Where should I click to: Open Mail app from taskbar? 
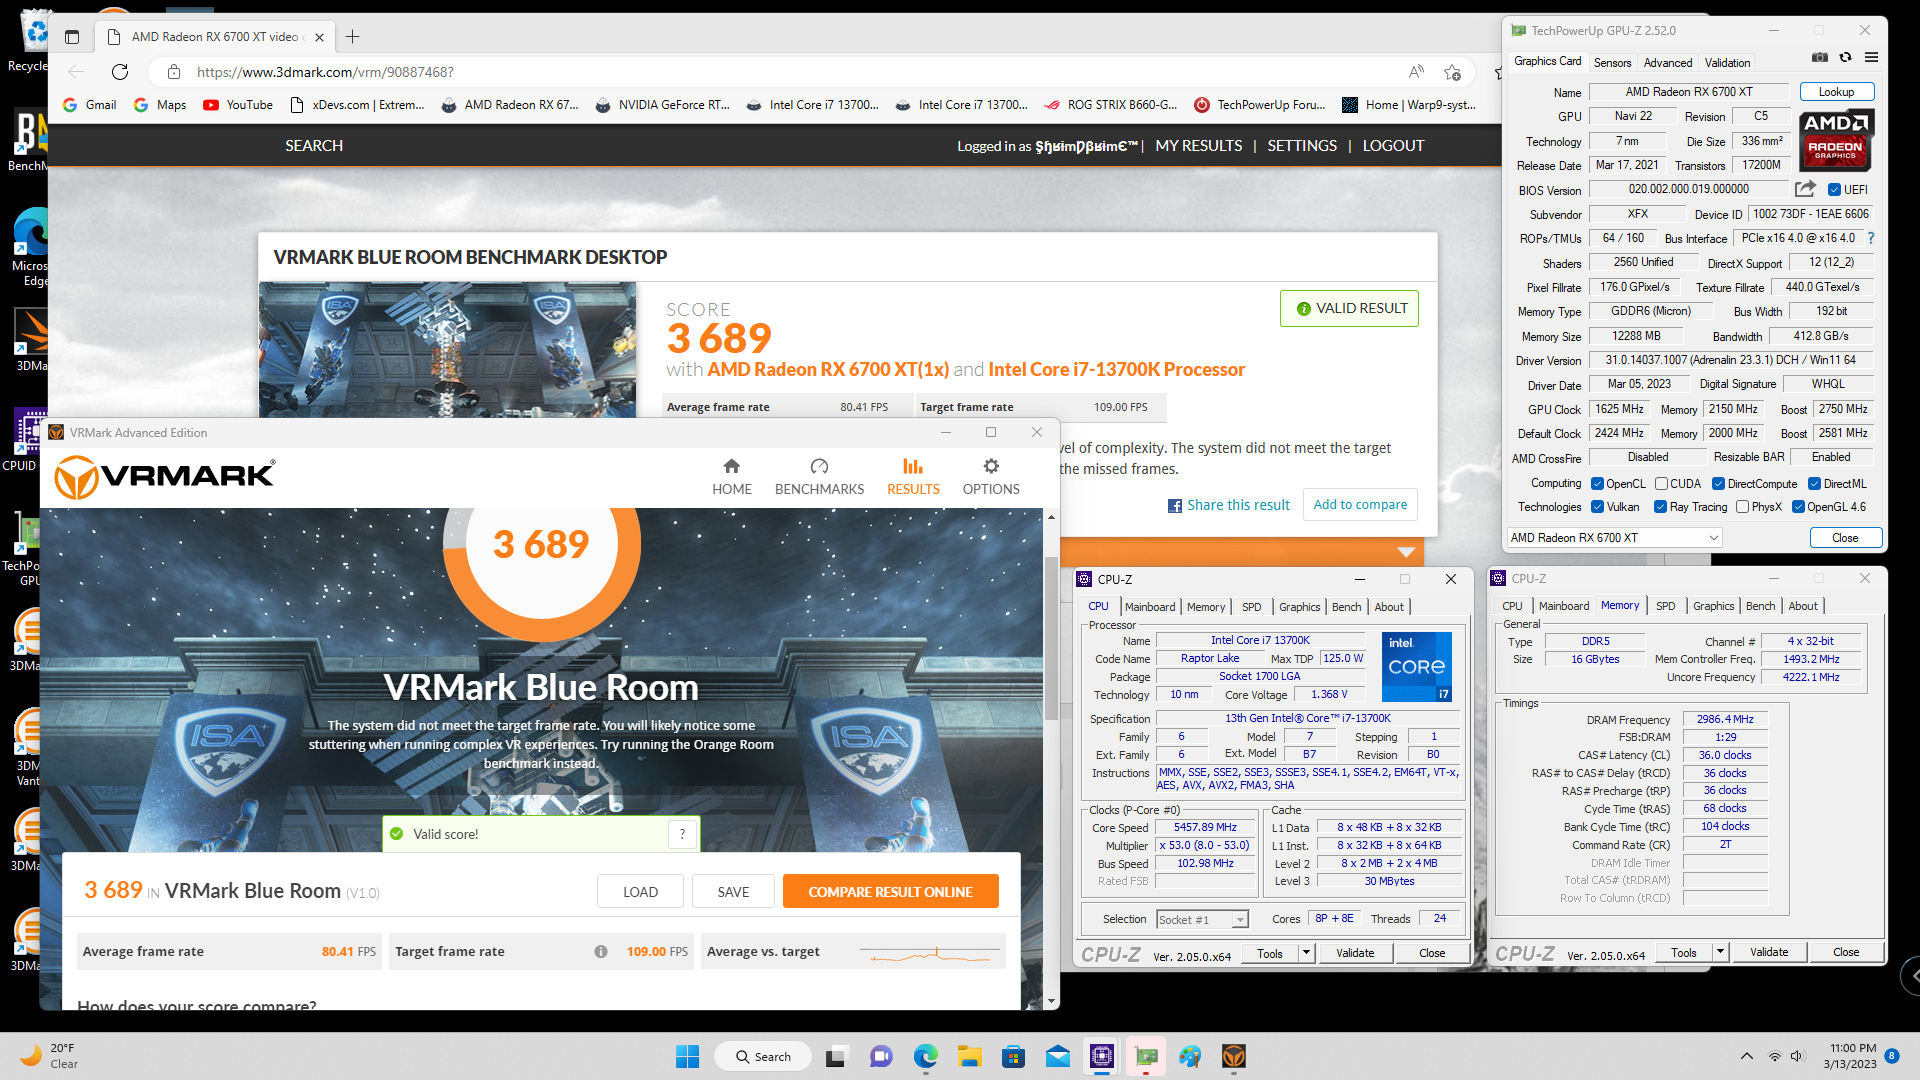(1057, 1057)
